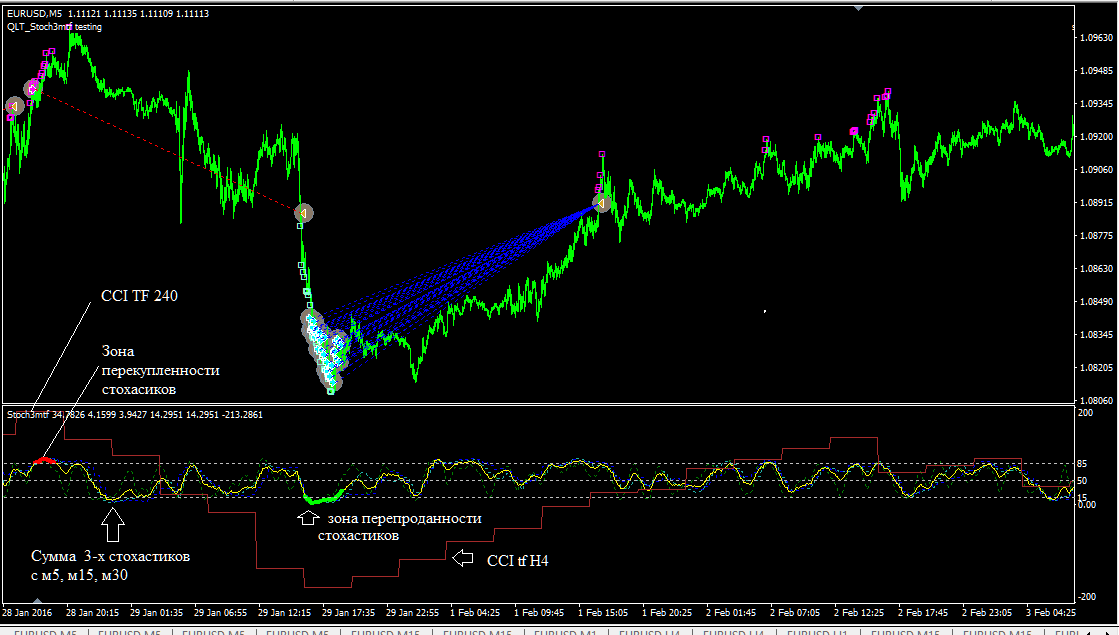
Task: Select the red overbought stochastic segment
Action: pyautogui.click(x=44, y=461)
